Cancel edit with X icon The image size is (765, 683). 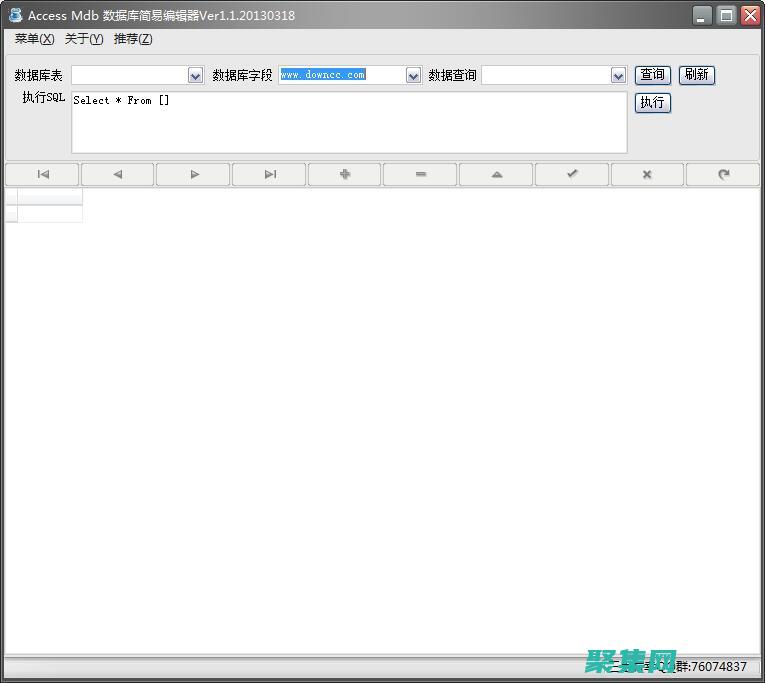coord(647,174)
